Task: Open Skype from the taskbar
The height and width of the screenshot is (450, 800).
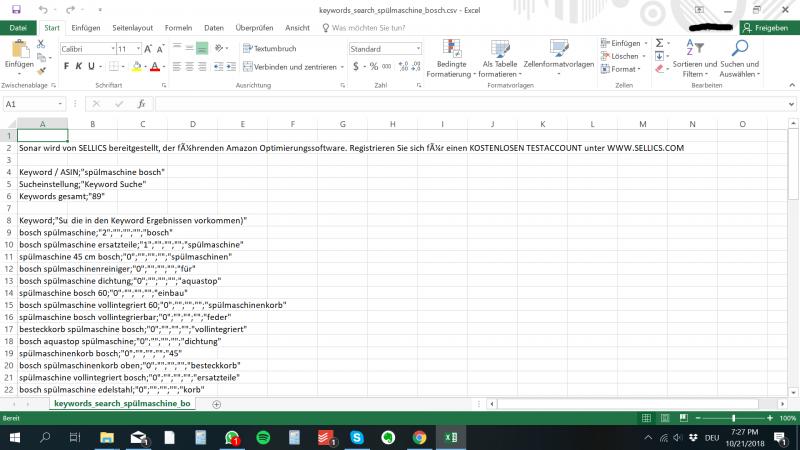Action: (357, 438)
